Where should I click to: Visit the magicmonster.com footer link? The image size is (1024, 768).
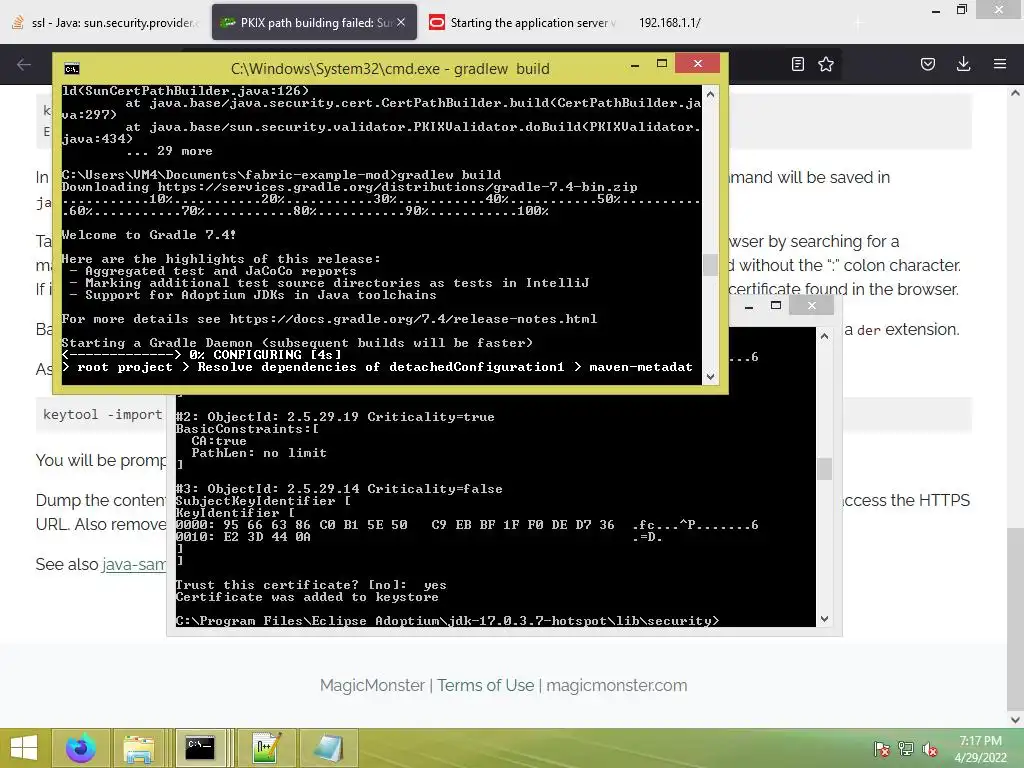coord(616,685)
